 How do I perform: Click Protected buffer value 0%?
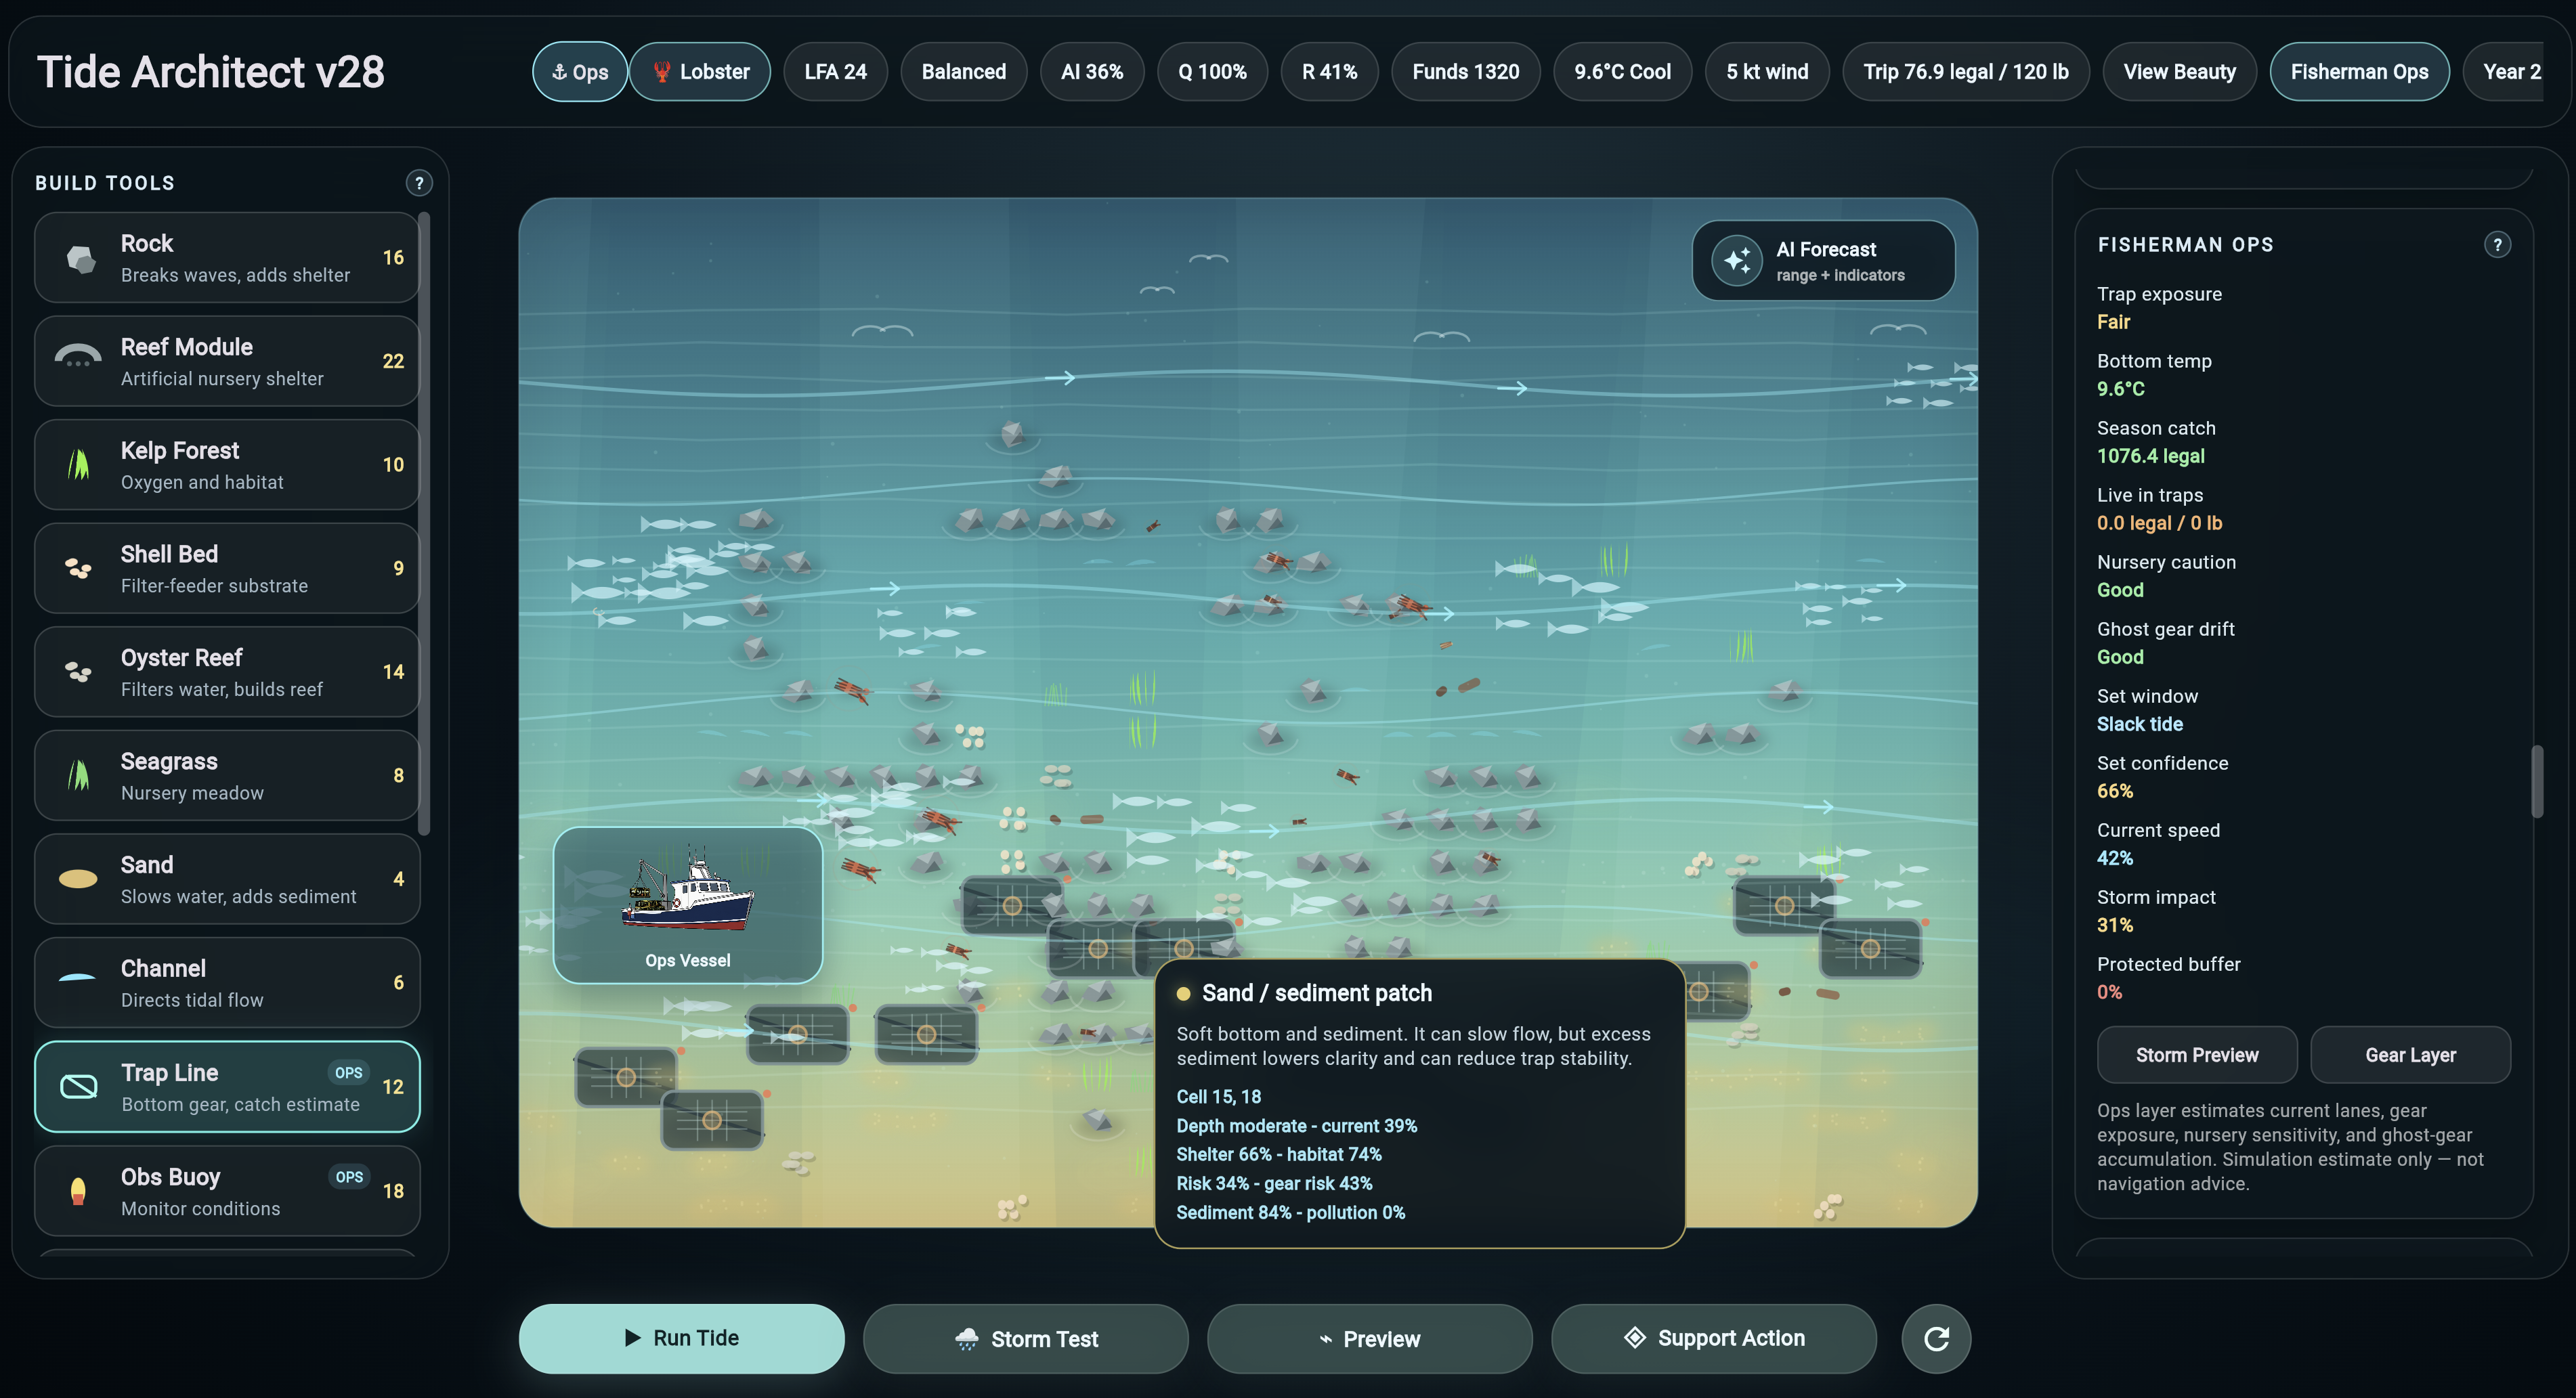[2109, 992]
